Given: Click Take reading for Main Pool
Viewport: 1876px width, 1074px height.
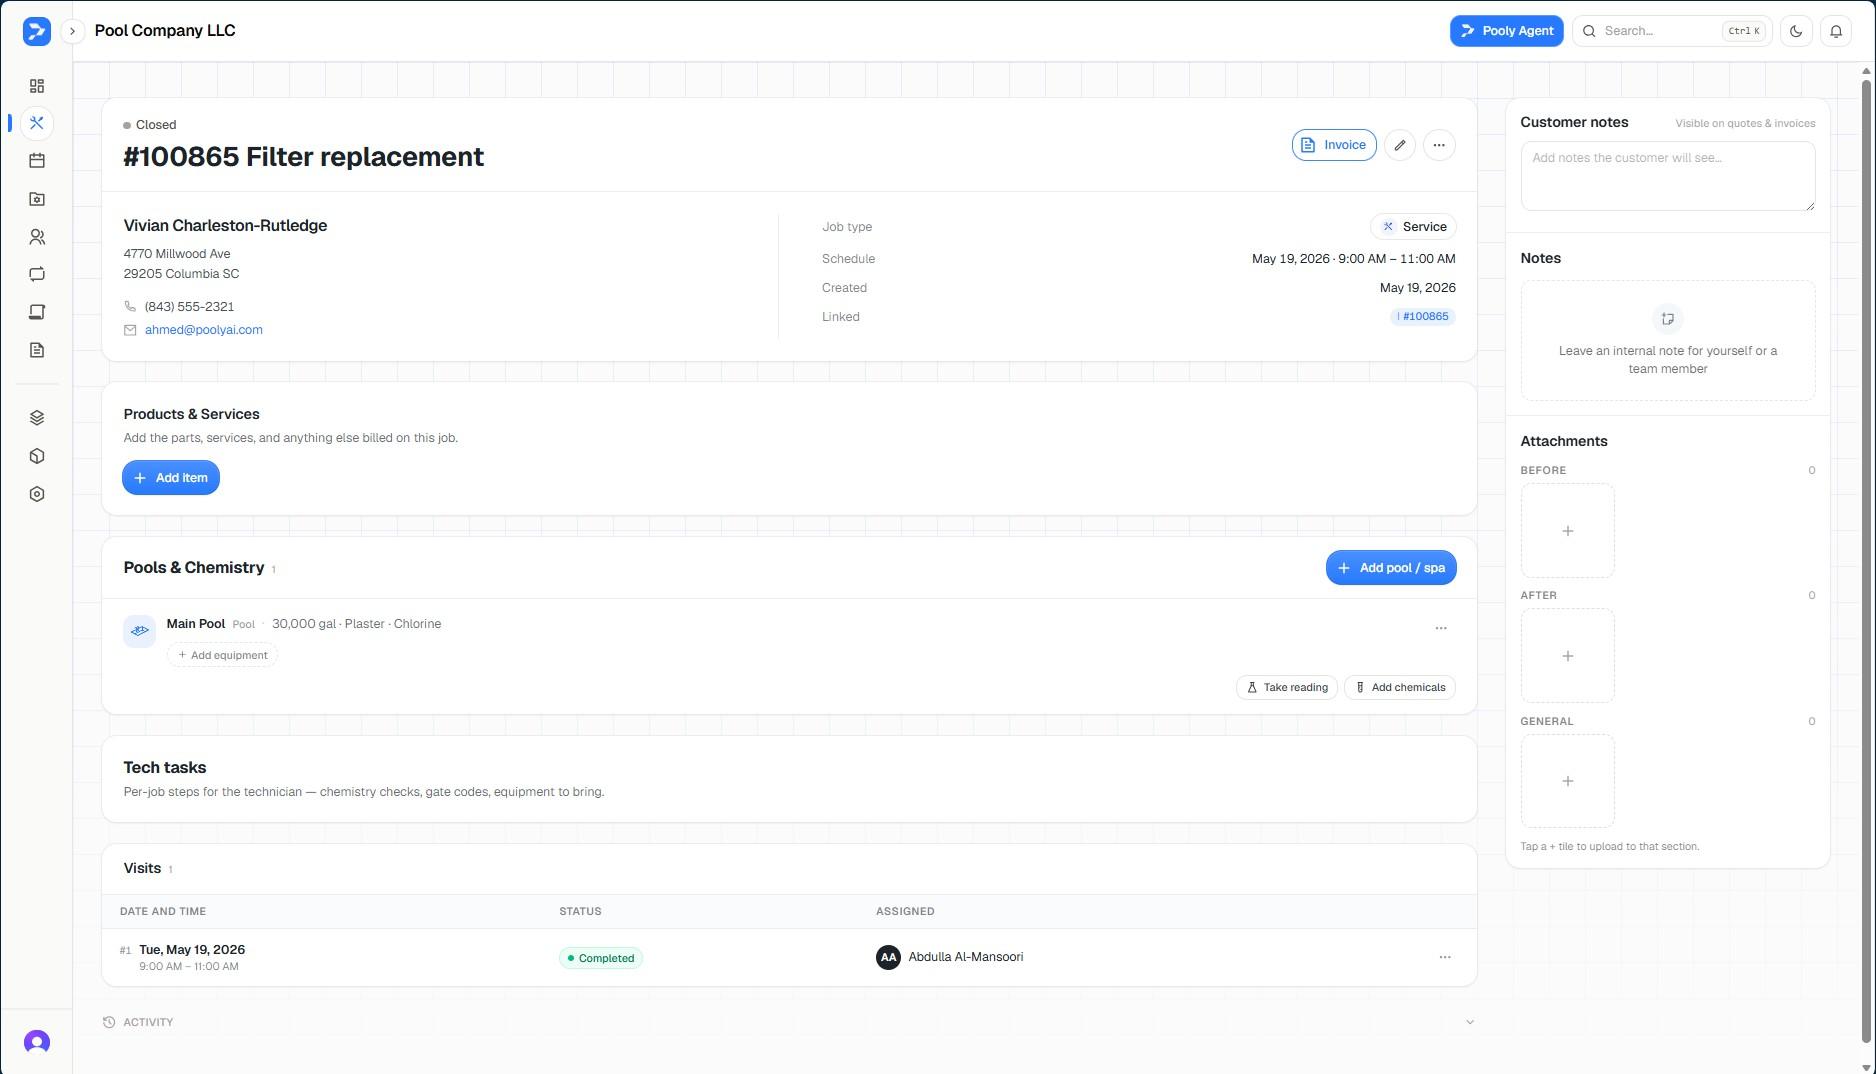Looking at the screenshot, I should coord(1287,688).
